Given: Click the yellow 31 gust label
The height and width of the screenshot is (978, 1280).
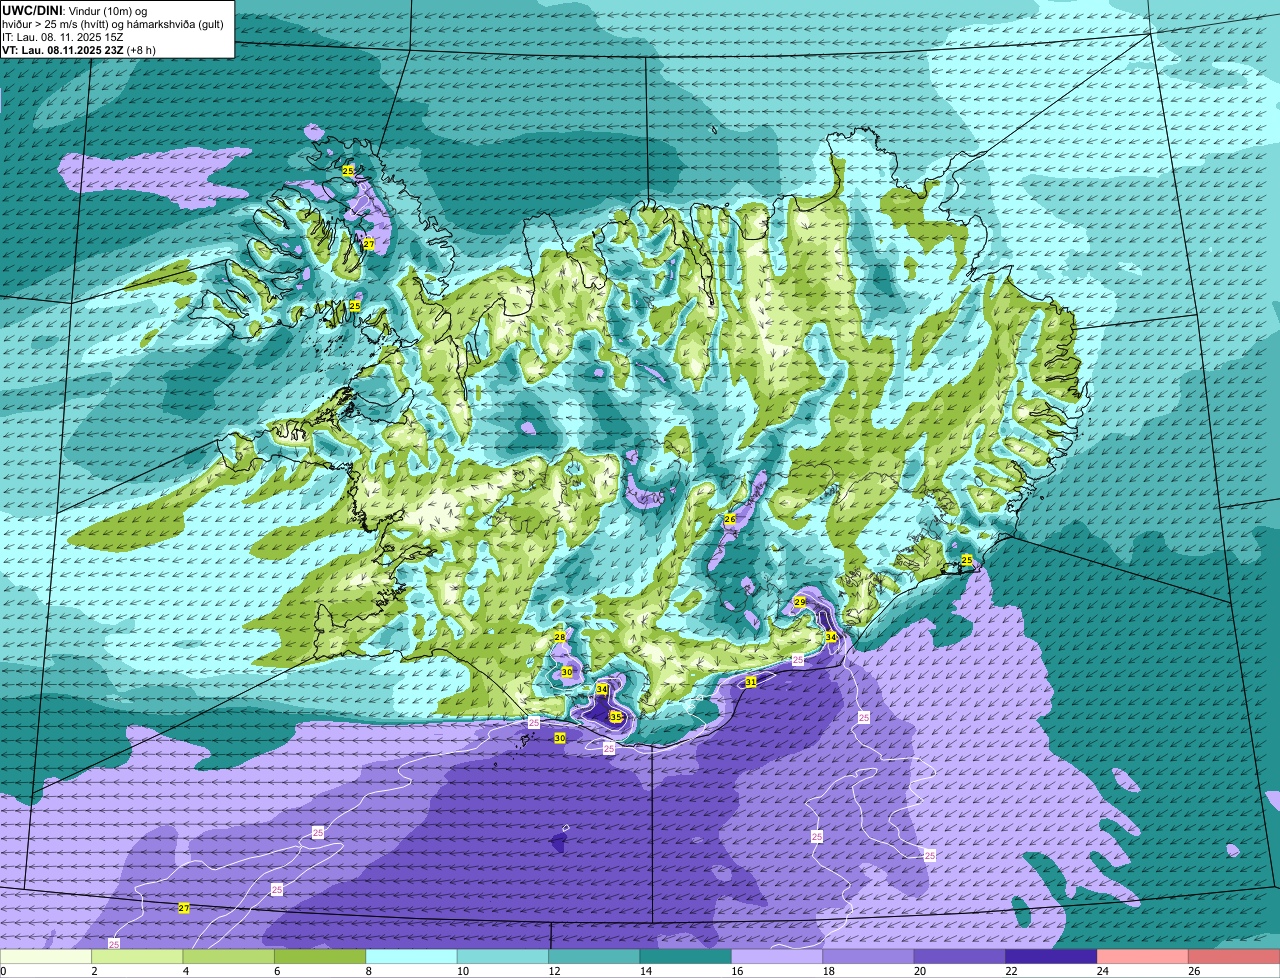Looking at the screenshot, I should point(751,681).
